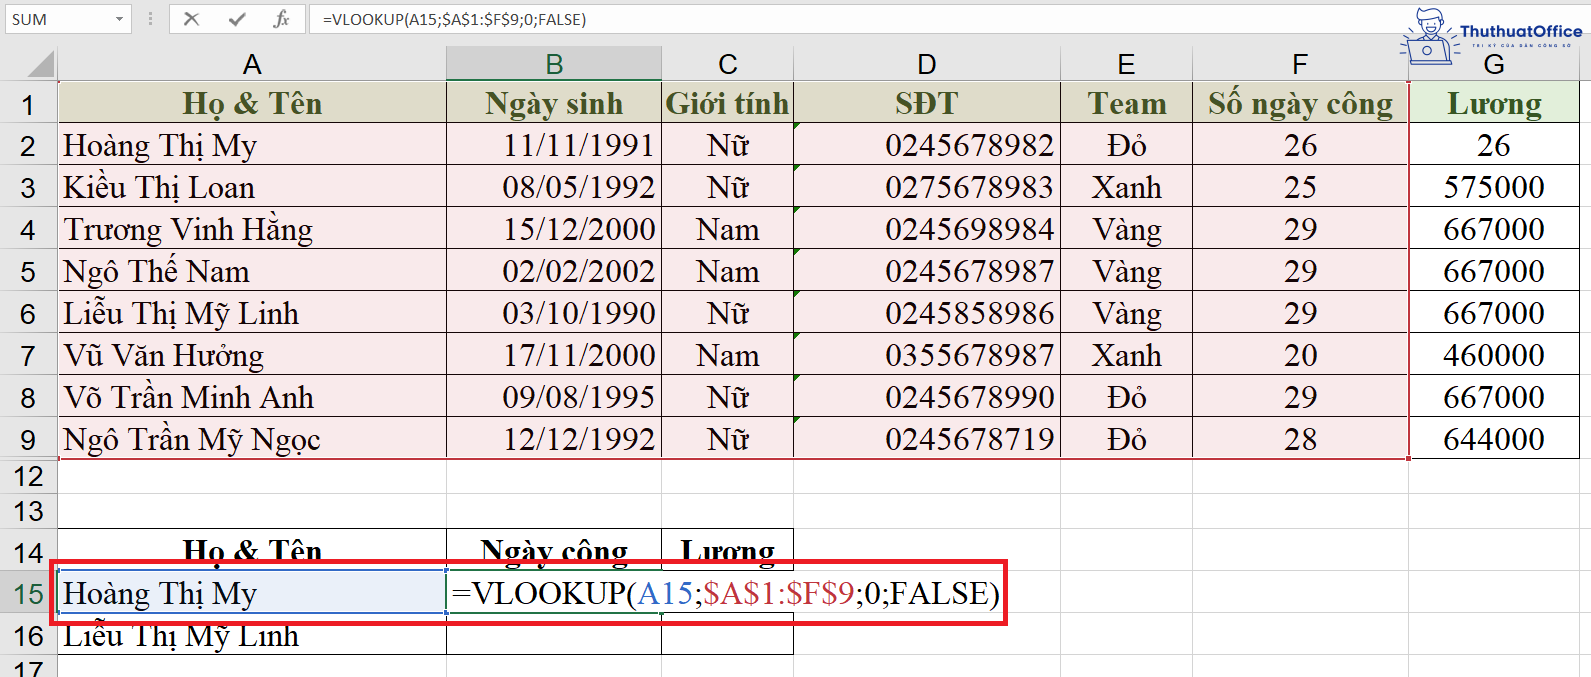This screenshot has height=677, width=1591.
Task: Click 'Ngày công' header in row 14
Action: click(x=554, y=550)
